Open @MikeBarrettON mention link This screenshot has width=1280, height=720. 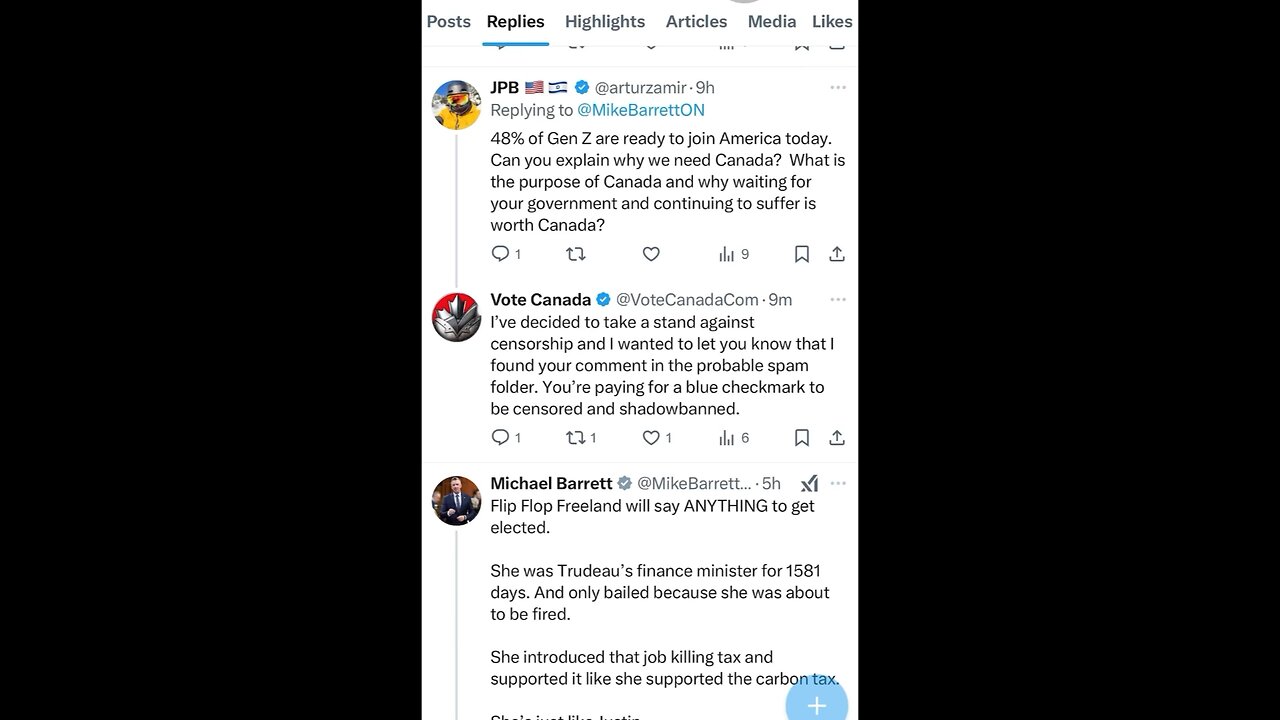[x=641, y=110]
